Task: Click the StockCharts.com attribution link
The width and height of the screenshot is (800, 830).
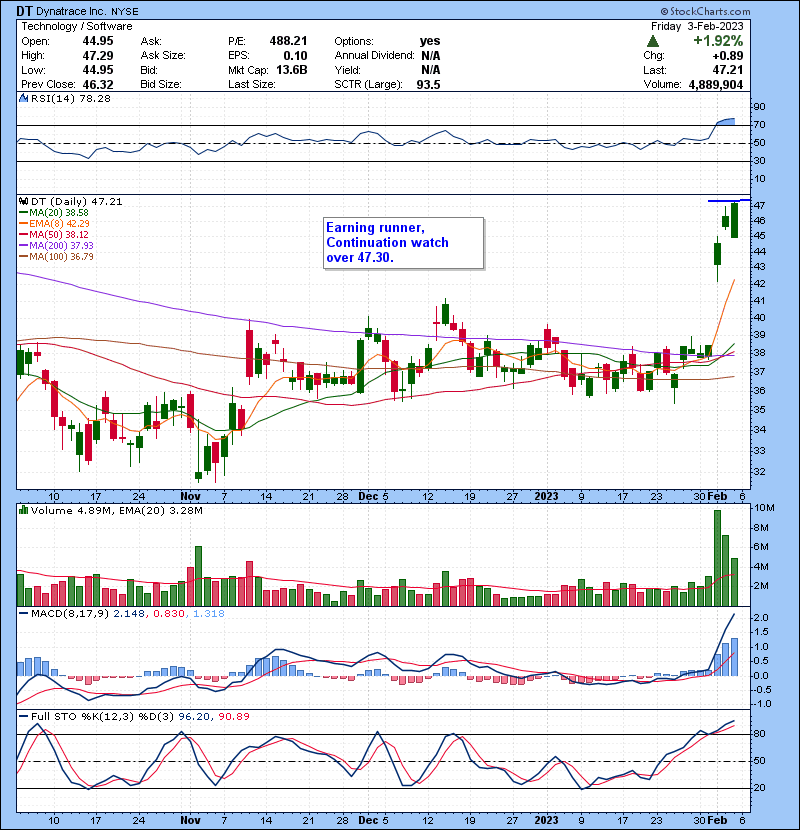Action: click(705, 11)
